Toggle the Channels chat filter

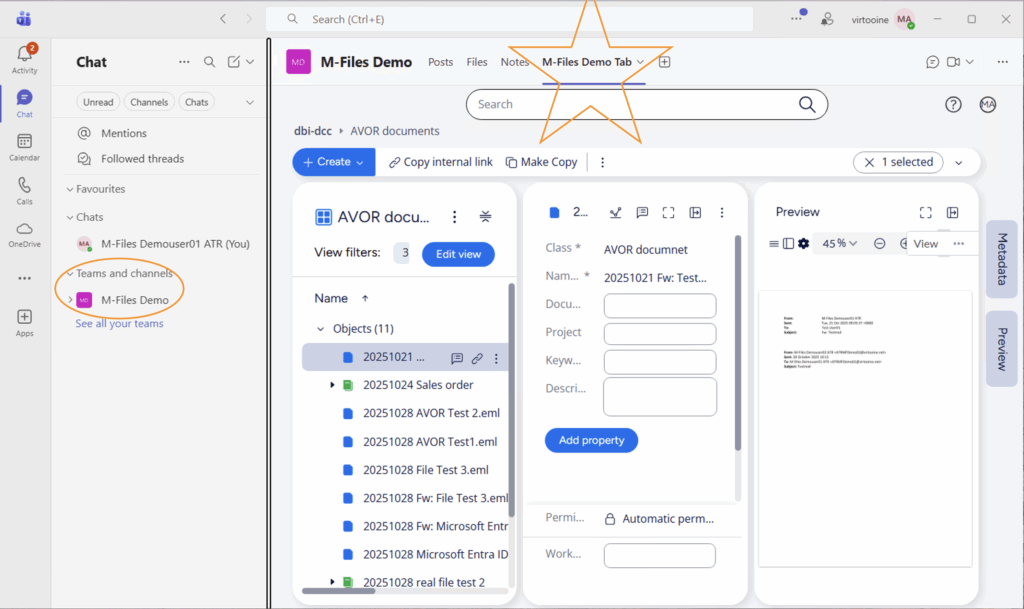pyautogui.click(x=150, y=102)
